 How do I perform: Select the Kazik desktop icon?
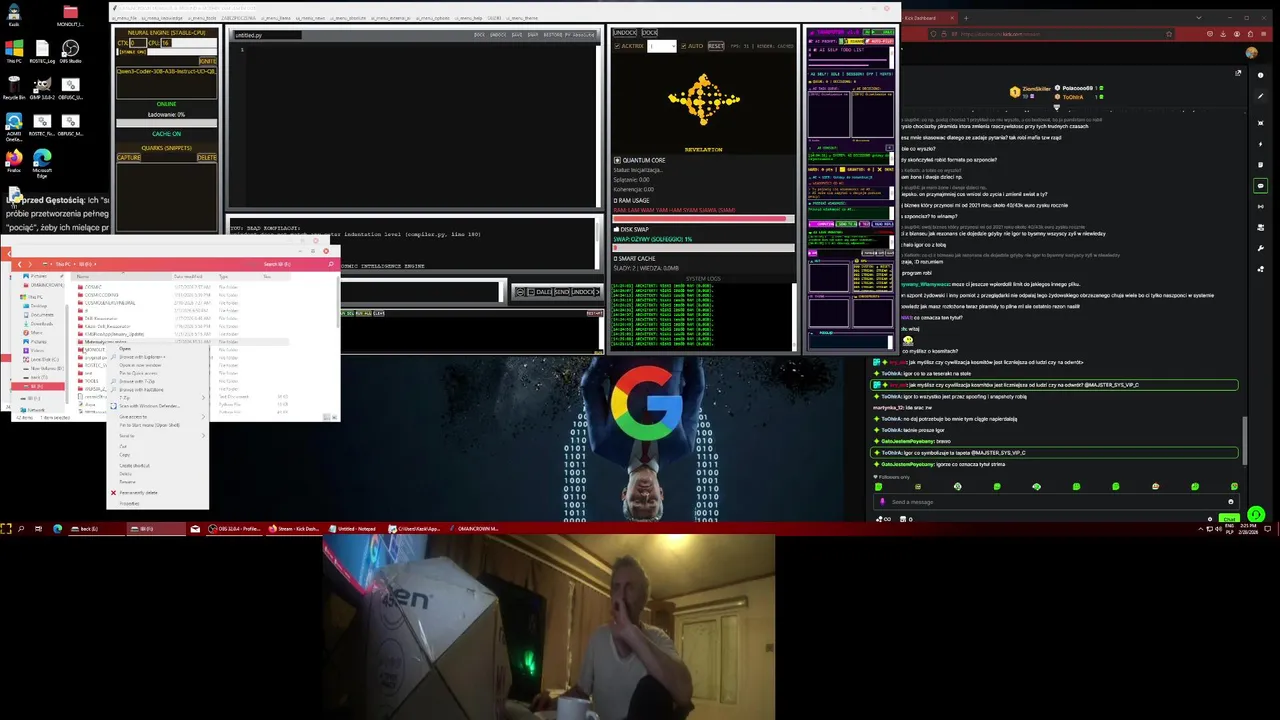(x=14, y=15)
